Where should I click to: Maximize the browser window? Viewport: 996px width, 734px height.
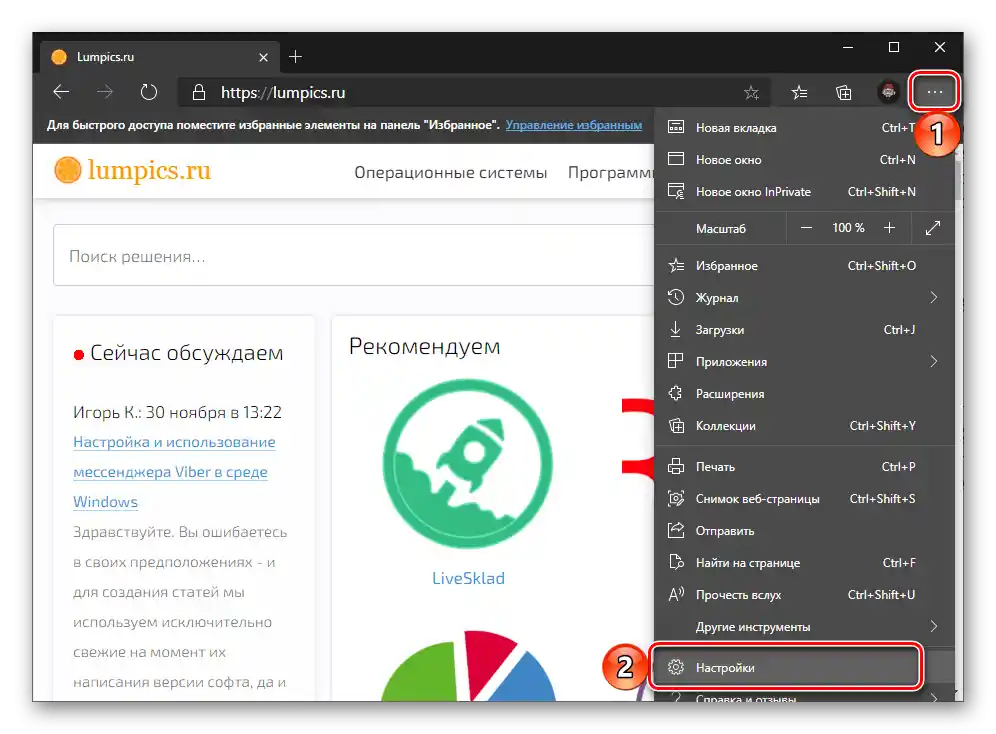click(894, 47)
